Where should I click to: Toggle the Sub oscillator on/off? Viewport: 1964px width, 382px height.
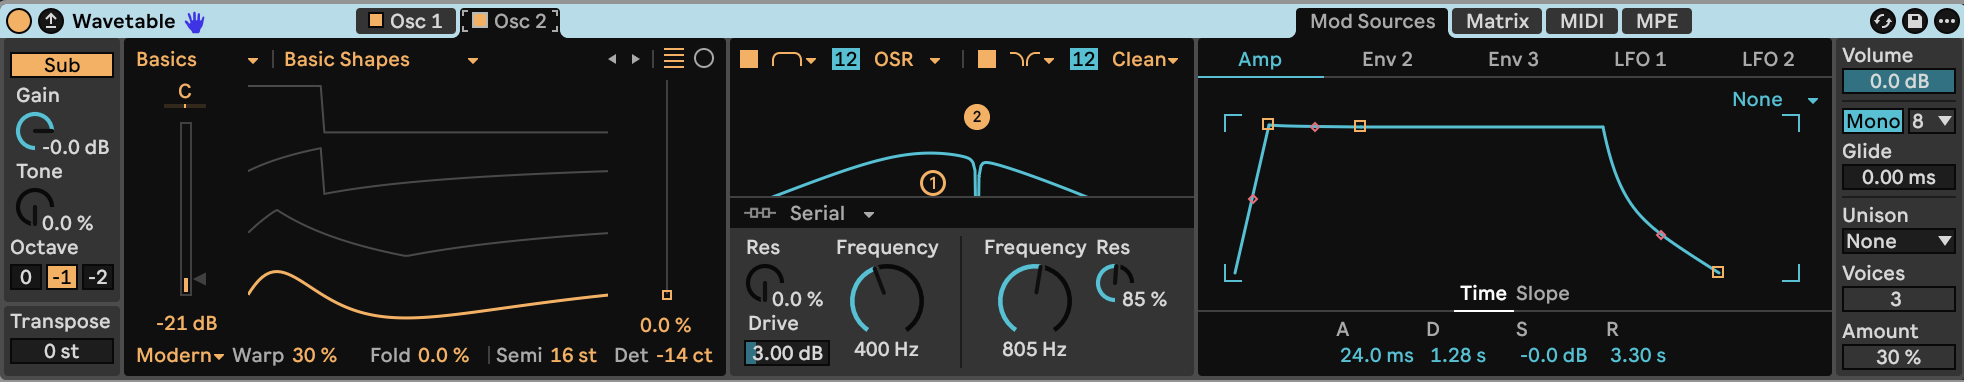(x=62, y=65)
